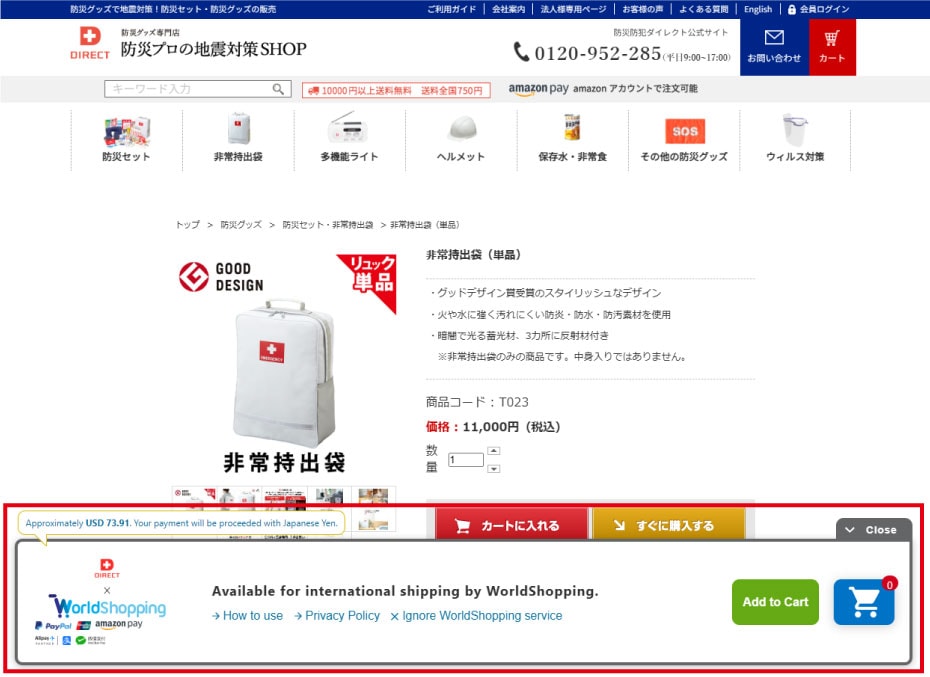Click the search magnifier icon
The image size is (930, 677).
tap(279, 89)
